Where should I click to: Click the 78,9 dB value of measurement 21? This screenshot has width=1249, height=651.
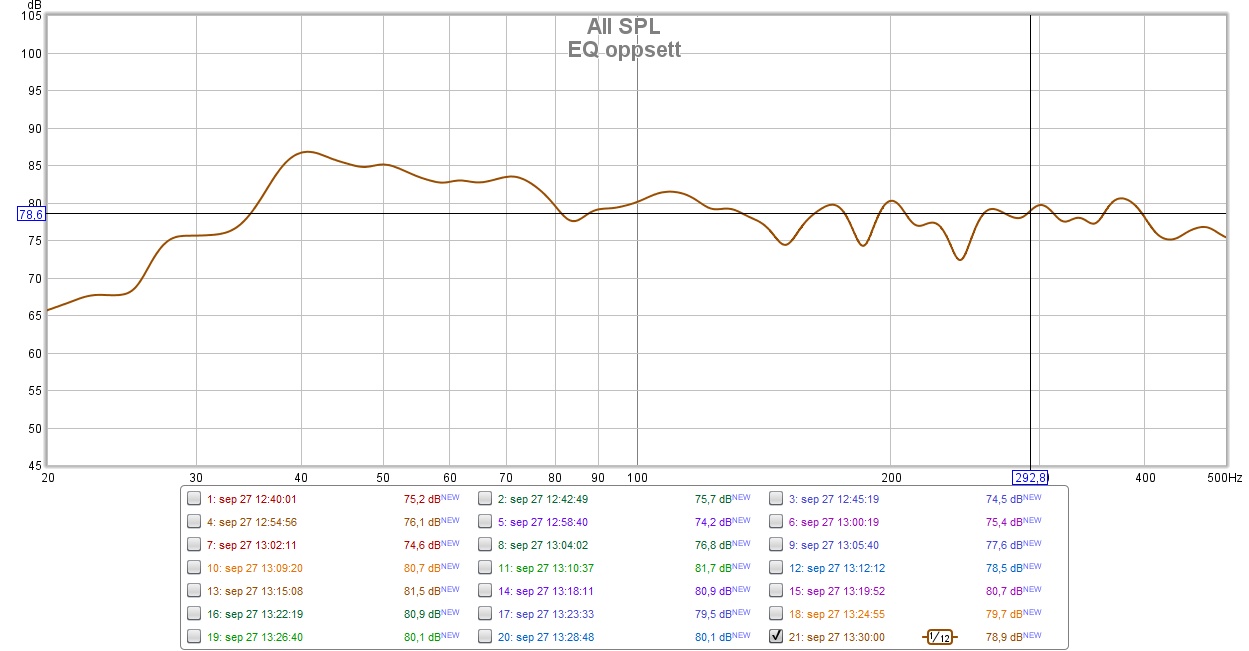click(1004, 637)
